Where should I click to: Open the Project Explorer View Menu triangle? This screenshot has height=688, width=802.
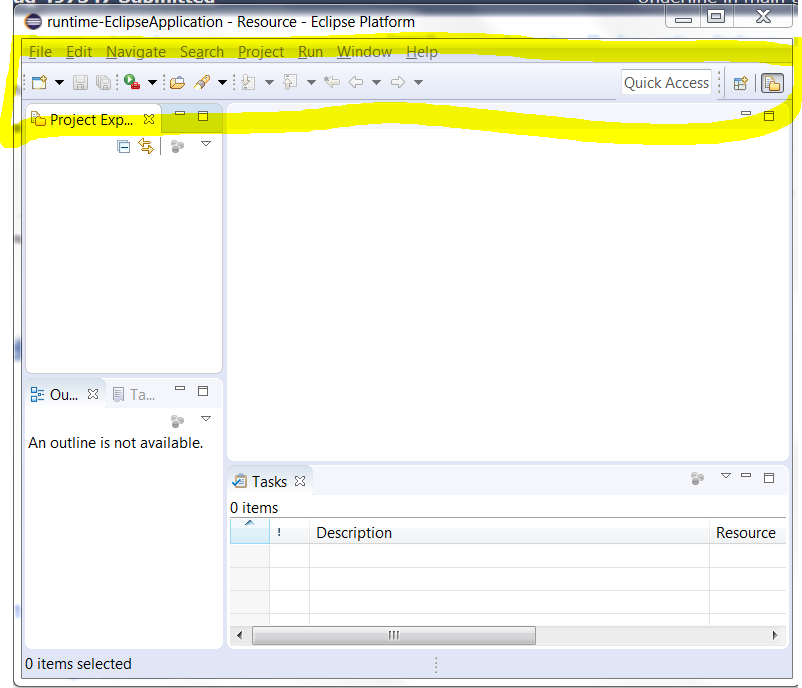click(206, 144)
